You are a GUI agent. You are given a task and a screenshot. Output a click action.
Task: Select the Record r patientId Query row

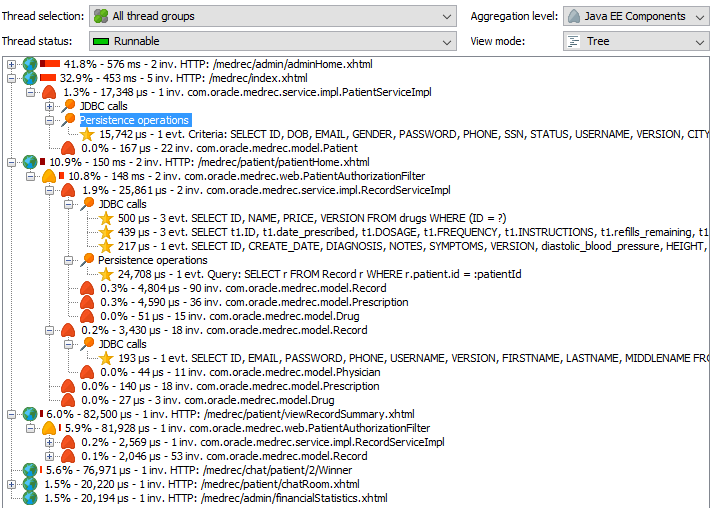point(320,274)
